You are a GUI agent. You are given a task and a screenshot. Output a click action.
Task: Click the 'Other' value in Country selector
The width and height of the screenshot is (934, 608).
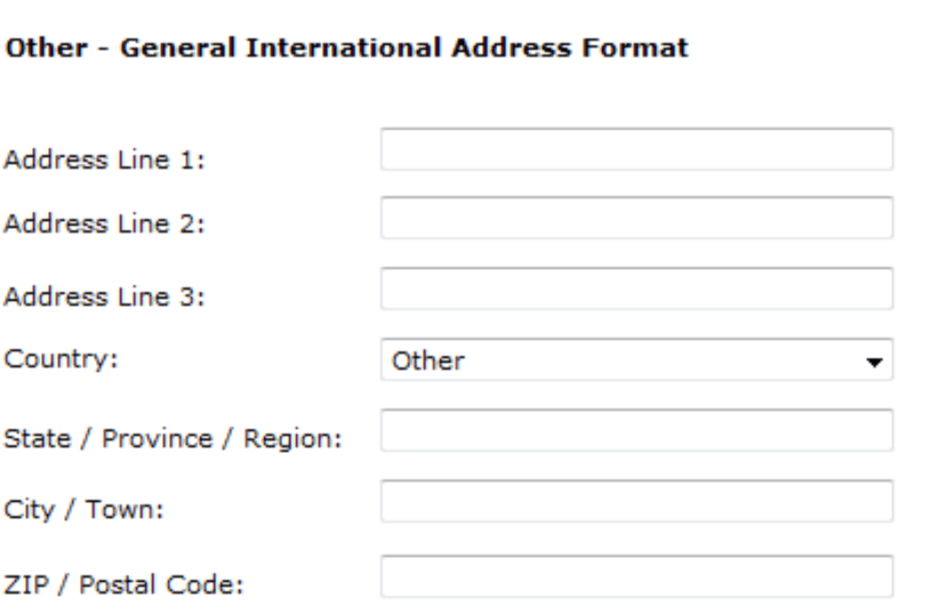[428, 361]
